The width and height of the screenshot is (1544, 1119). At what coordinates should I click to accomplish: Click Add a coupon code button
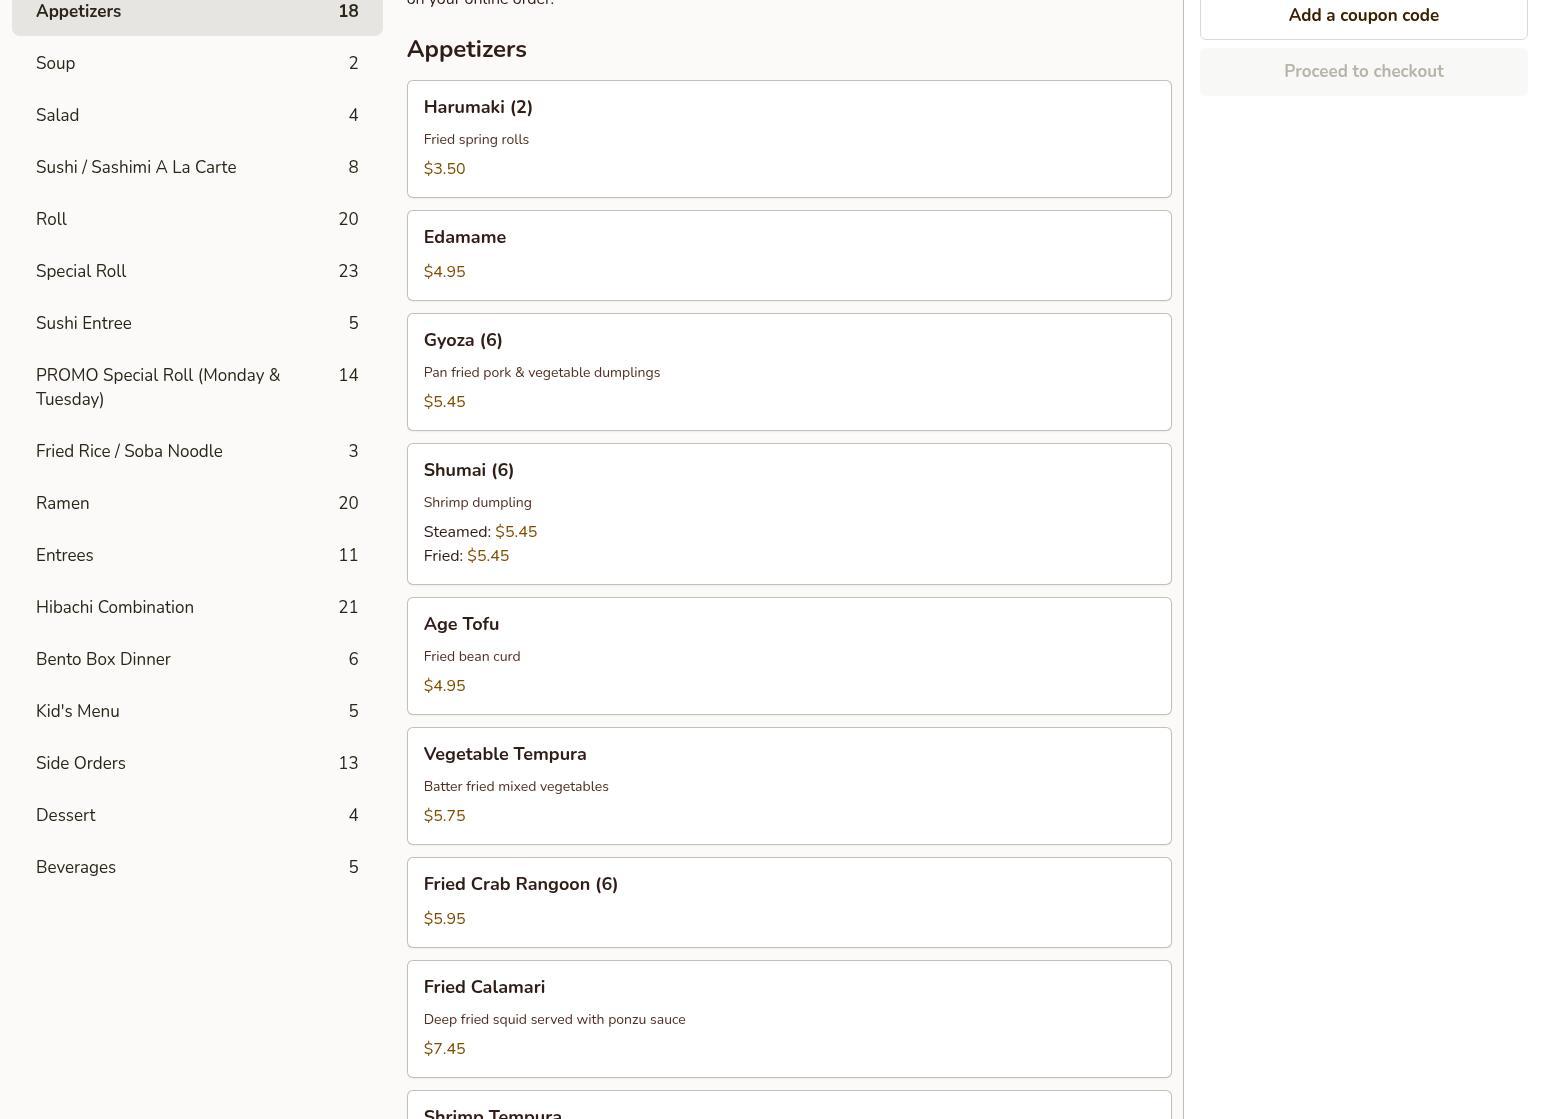[1363, 16]
